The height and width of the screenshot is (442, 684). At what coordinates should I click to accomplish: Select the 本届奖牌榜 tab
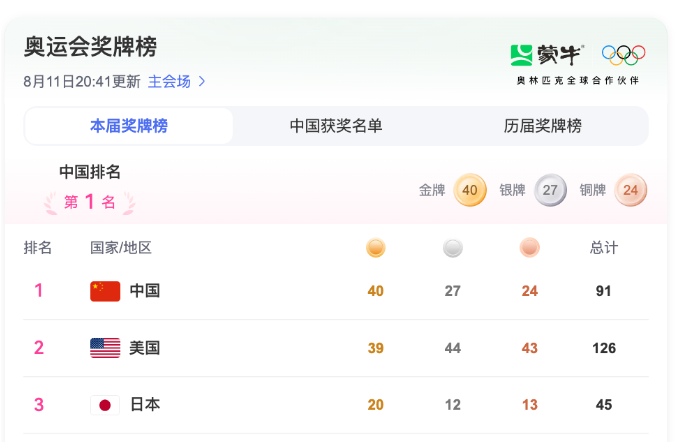point(129,126)
